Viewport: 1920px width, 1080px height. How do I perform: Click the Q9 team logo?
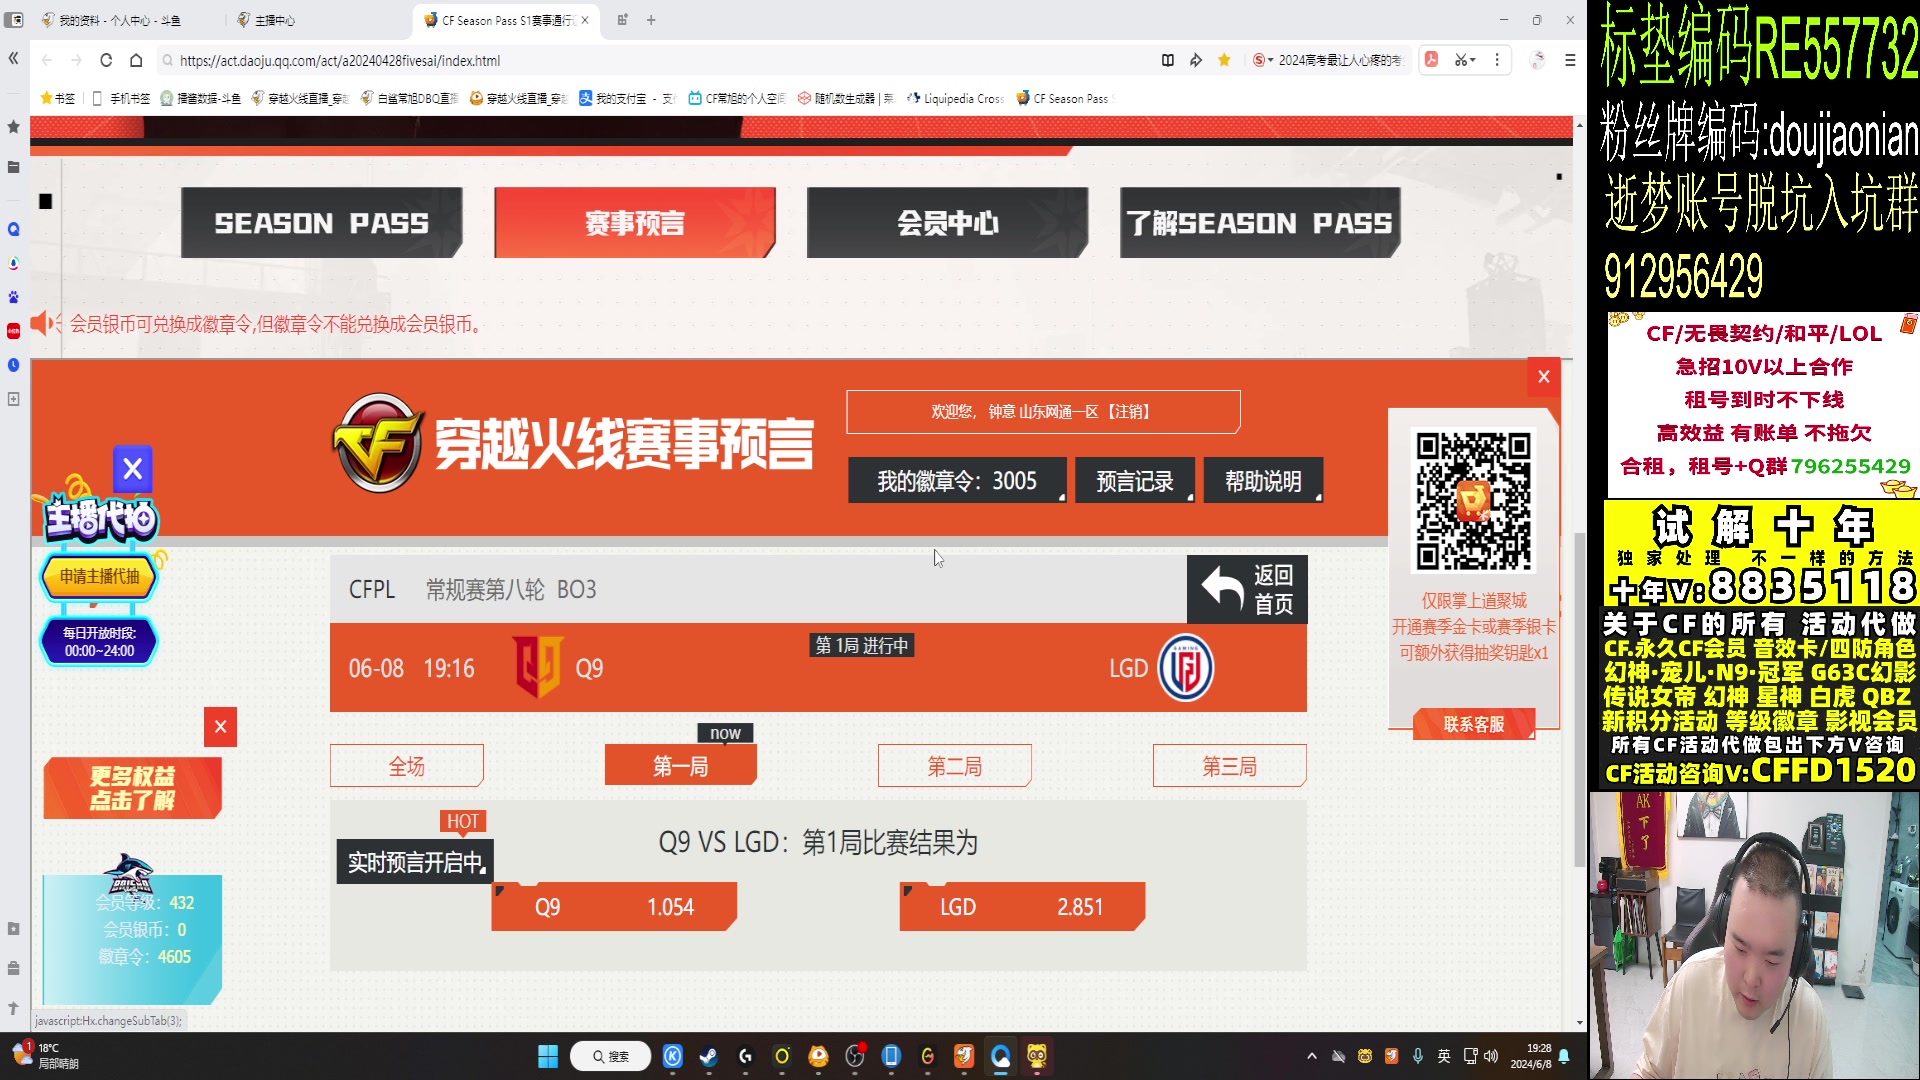tap(539, 667)
